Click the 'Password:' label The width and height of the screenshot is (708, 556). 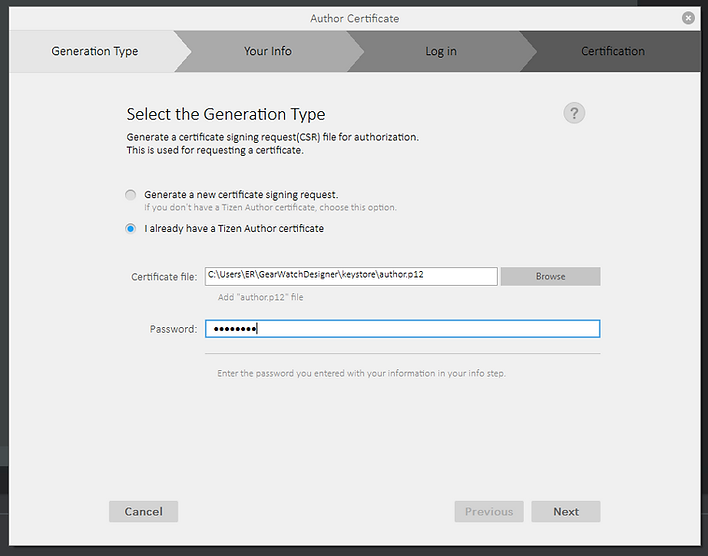[x=173, y=329]
